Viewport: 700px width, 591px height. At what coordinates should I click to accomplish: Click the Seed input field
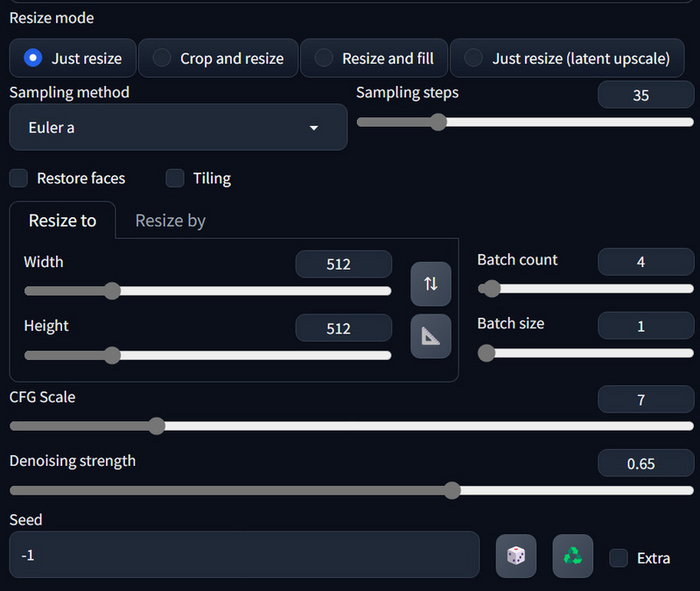click(244, 555)
